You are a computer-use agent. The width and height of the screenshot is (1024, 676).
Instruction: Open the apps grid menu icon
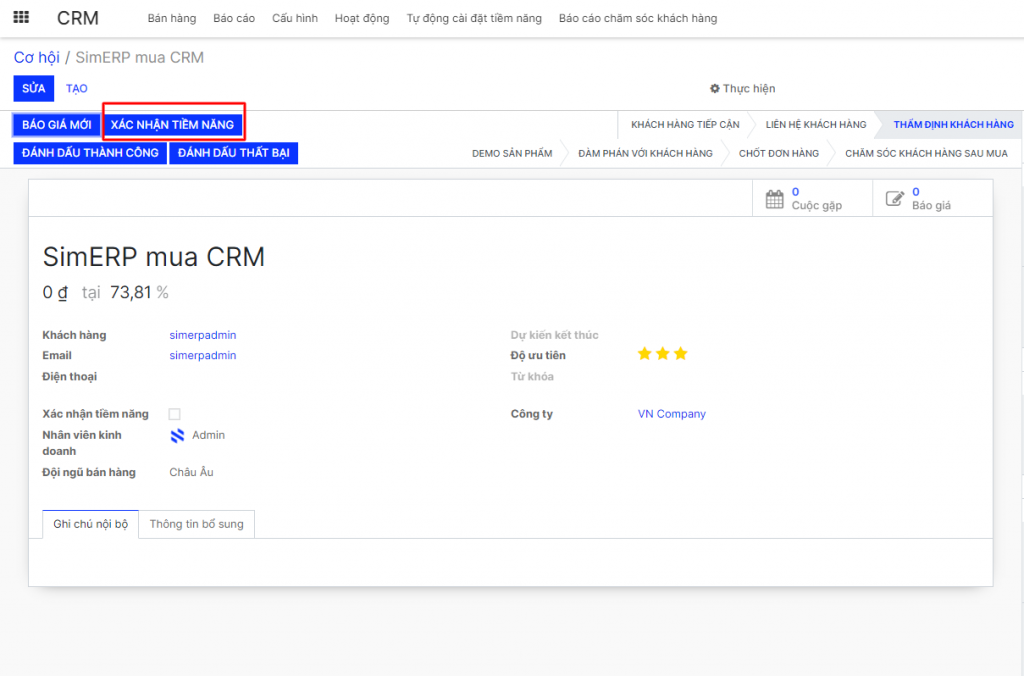click(x=21, y=17)
